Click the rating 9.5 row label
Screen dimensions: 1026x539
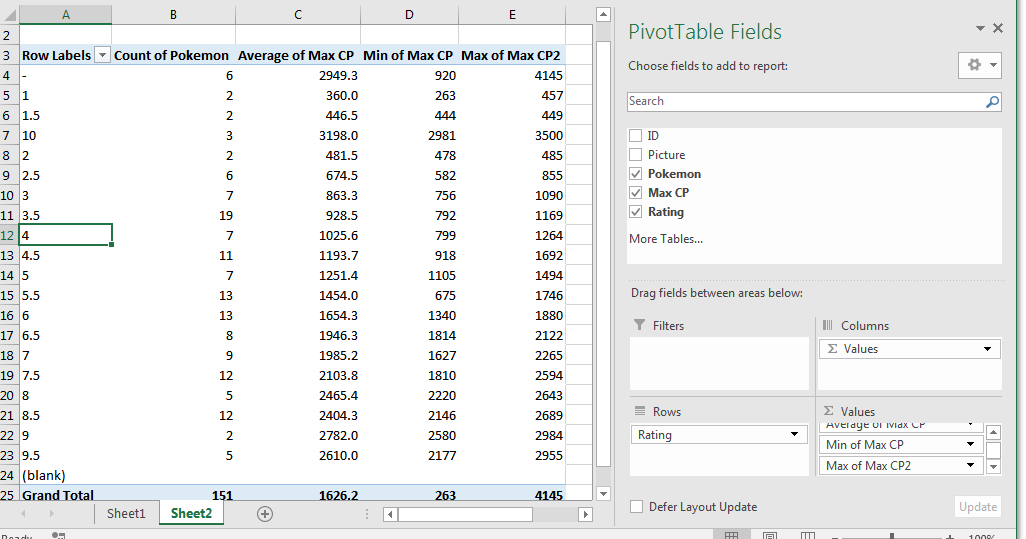pos(65,455)
